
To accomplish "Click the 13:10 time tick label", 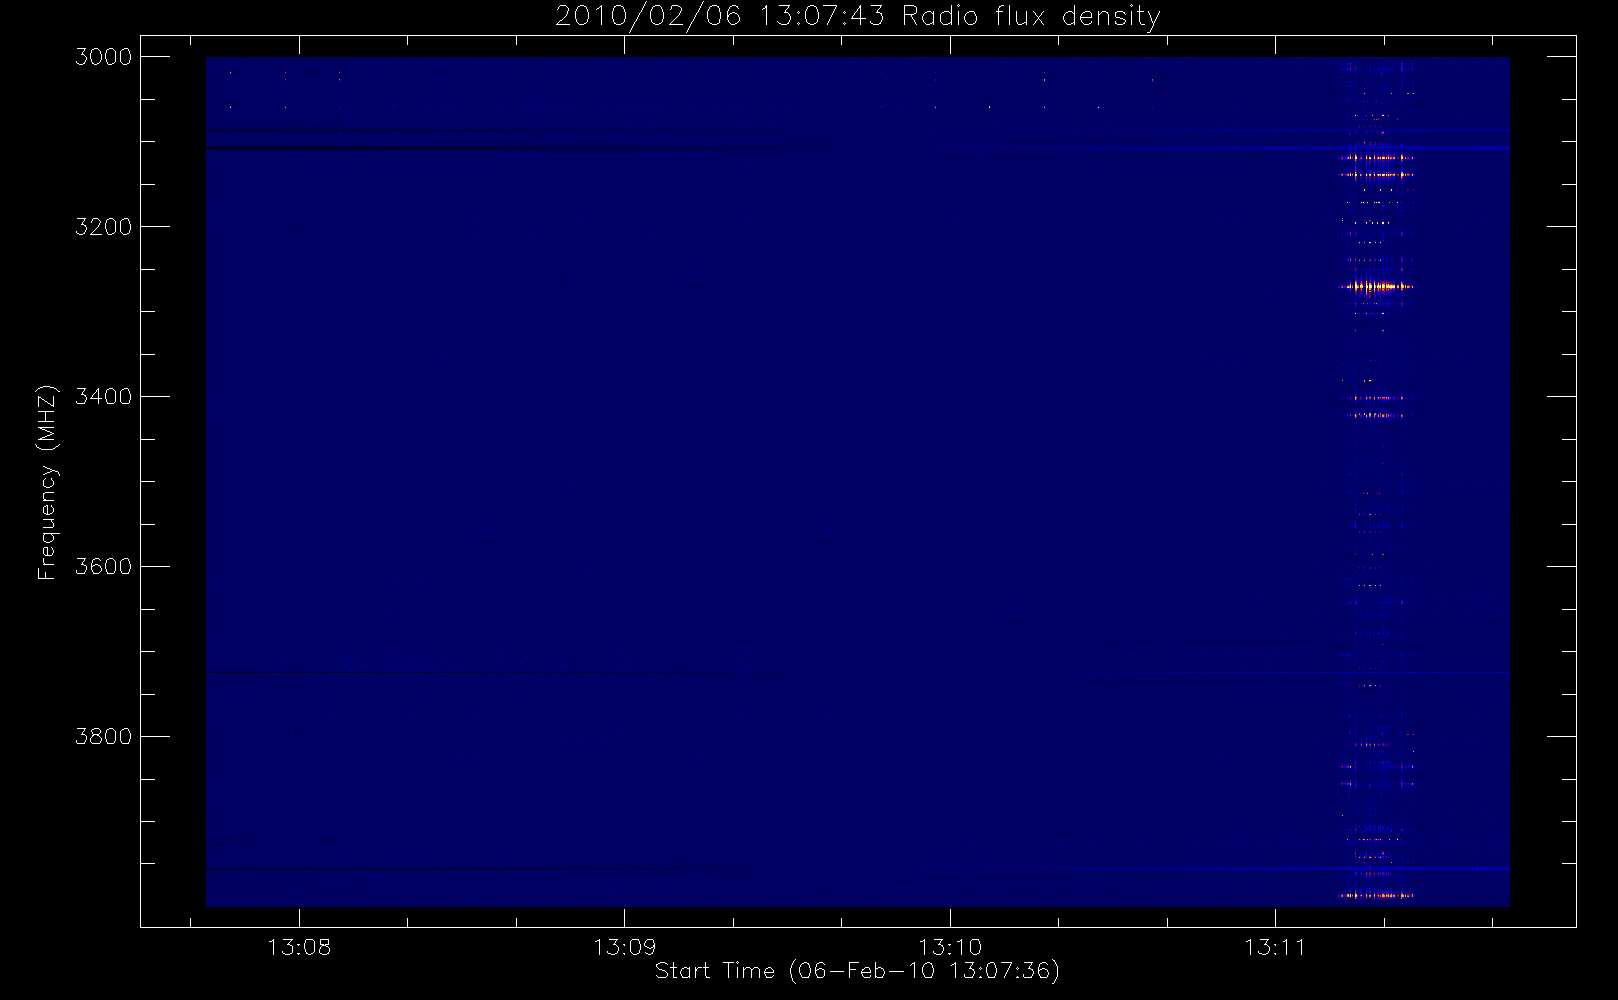I will [950, 947].
